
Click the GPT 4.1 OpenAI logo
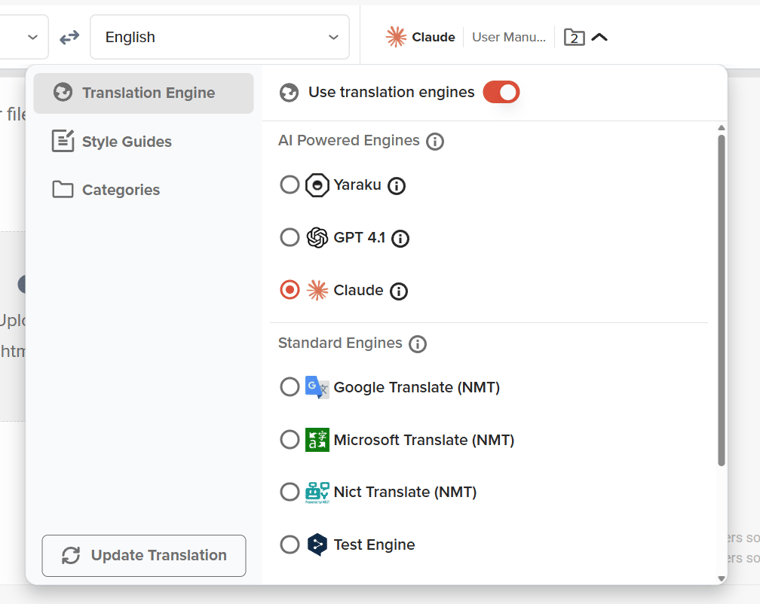(x=317, y=238)
